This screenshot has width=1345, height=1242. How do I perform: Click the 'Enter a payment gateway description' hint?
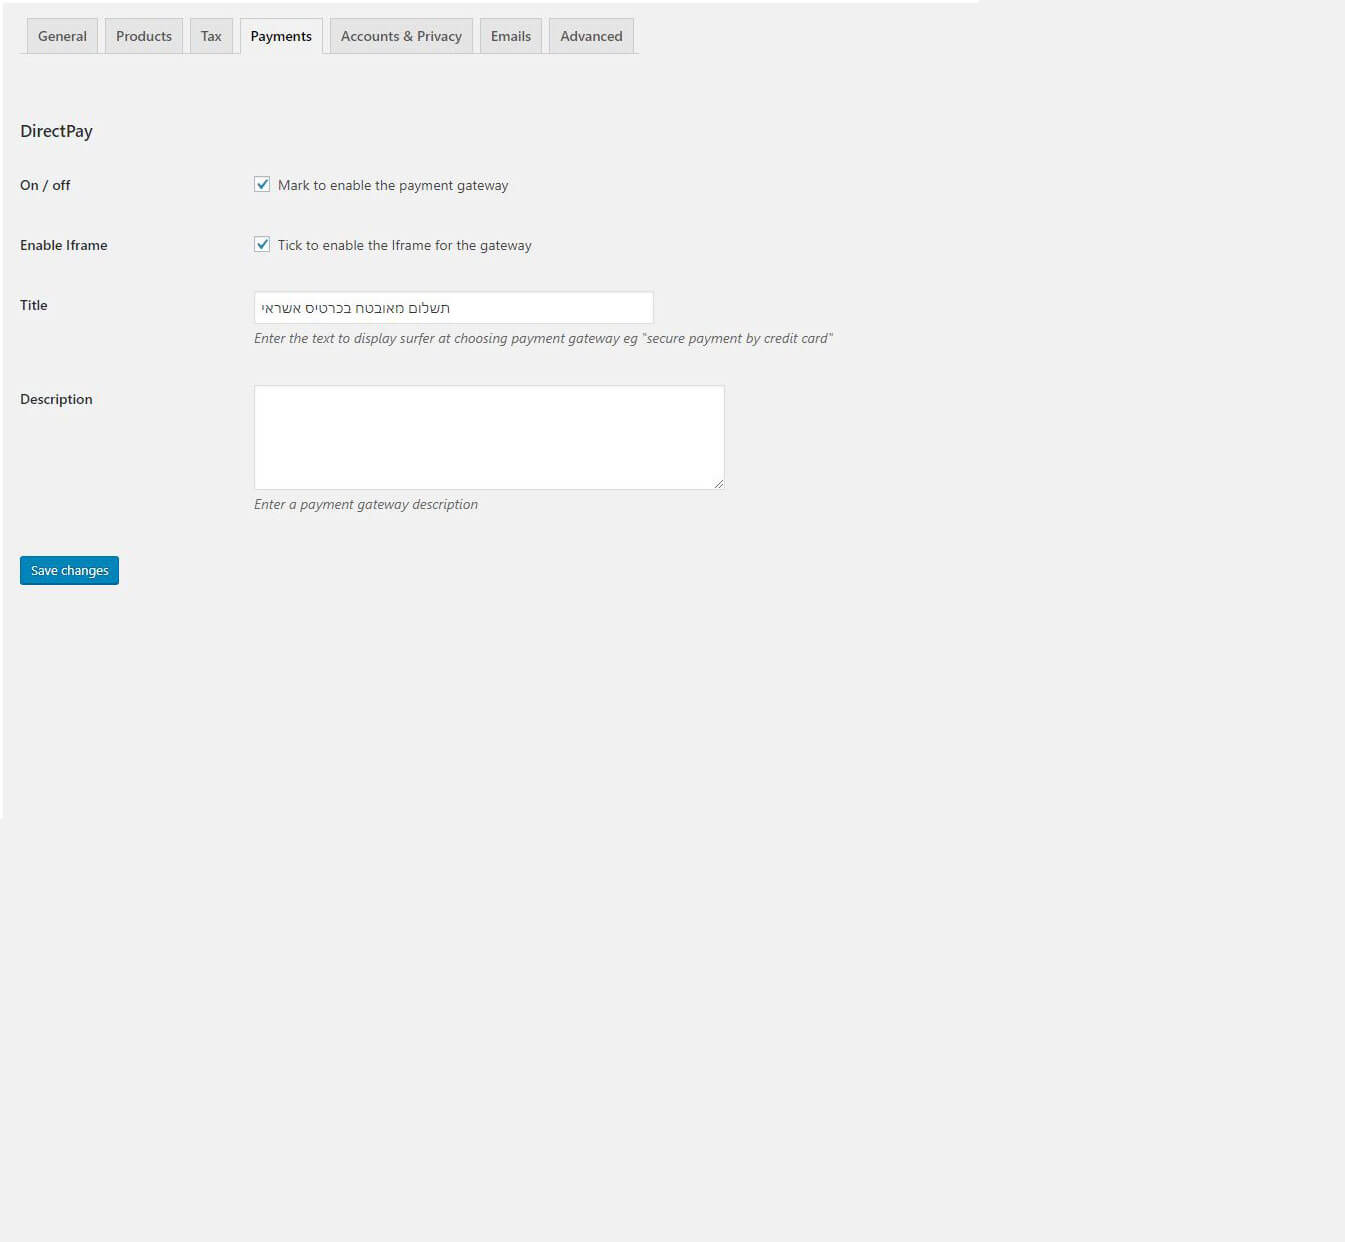point(366,504)
